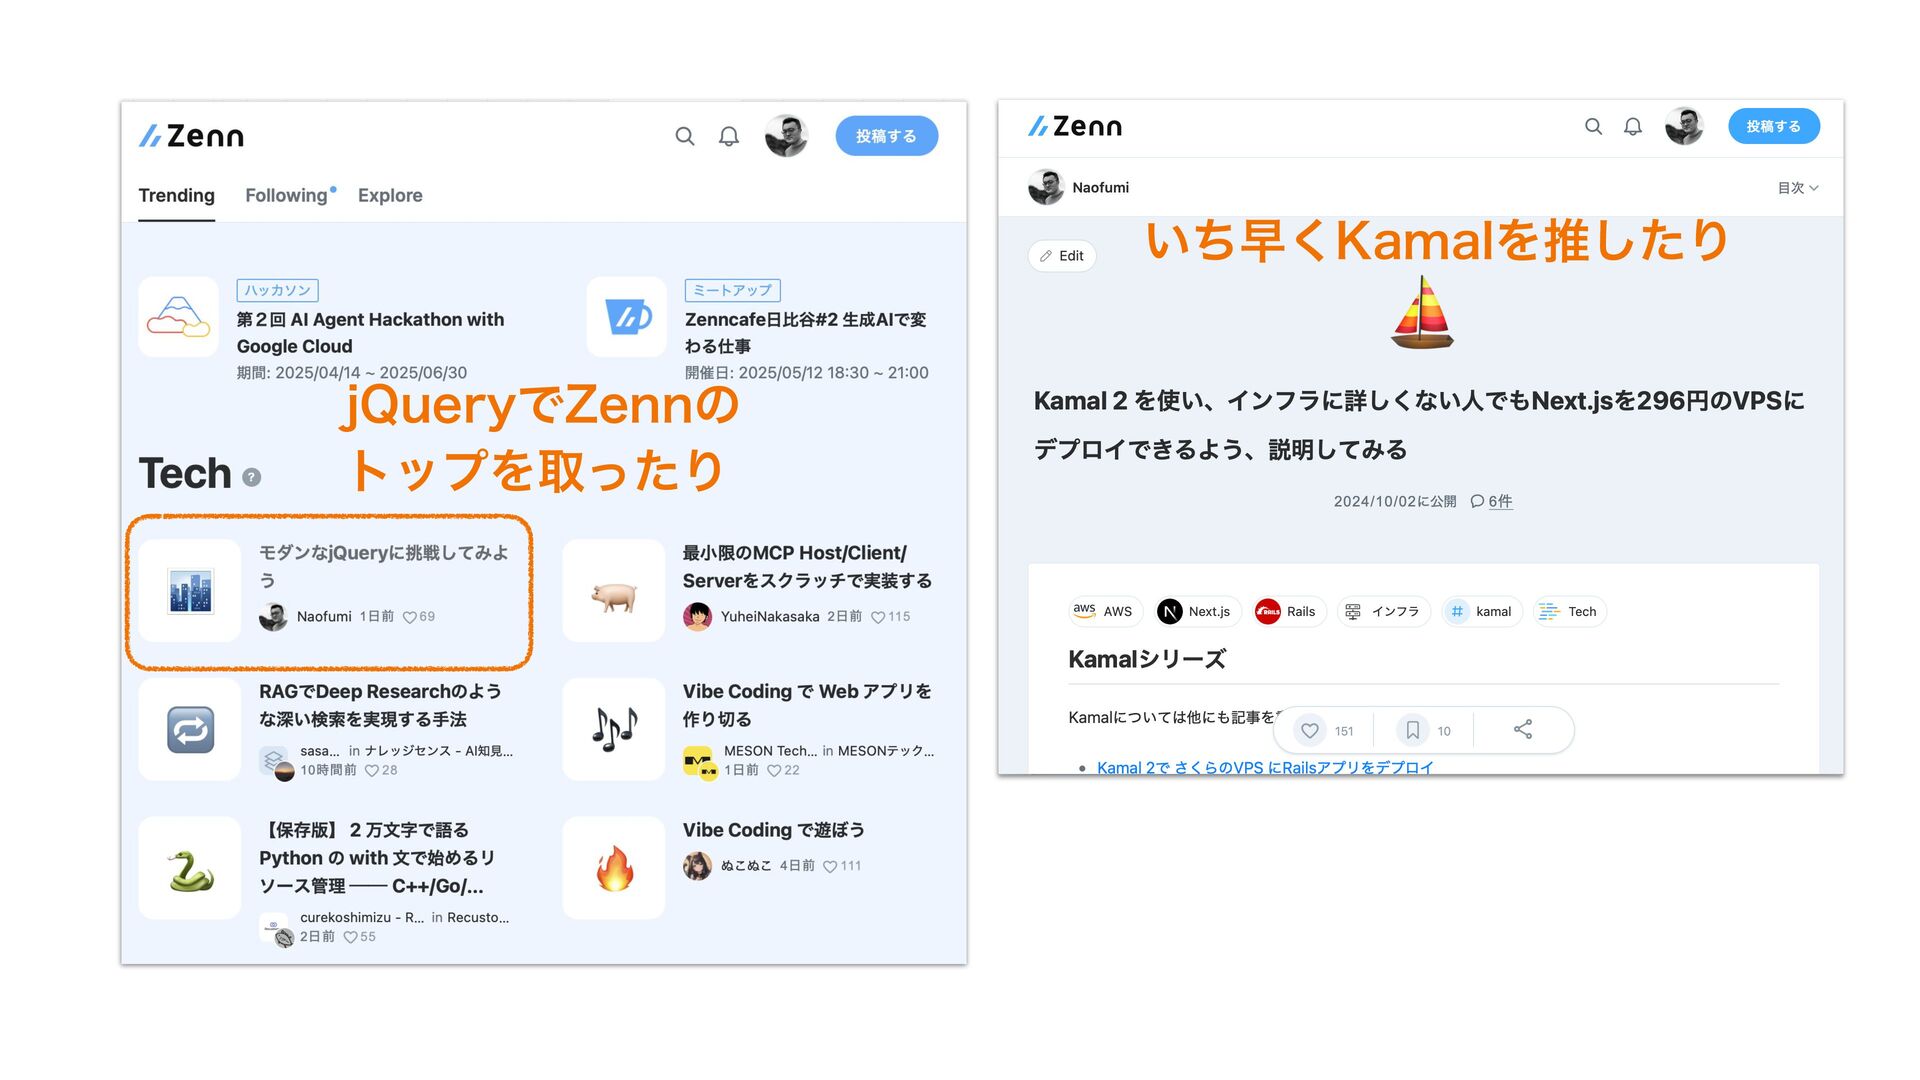Click the Tech help question mark icon
This screenshot has width=1920, height=1080.
click(252, 477)
